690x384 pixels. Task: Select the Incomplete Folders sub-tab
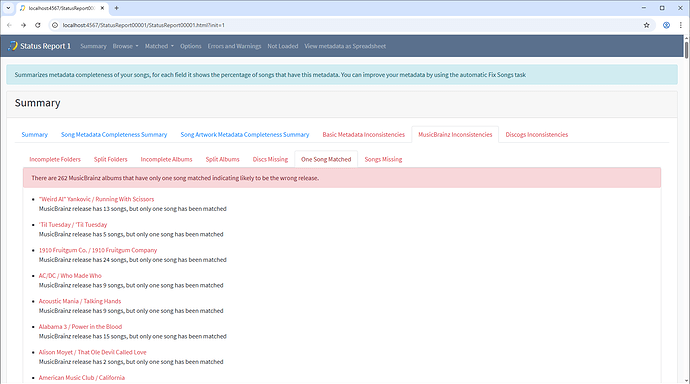click(x=55, y=159)
